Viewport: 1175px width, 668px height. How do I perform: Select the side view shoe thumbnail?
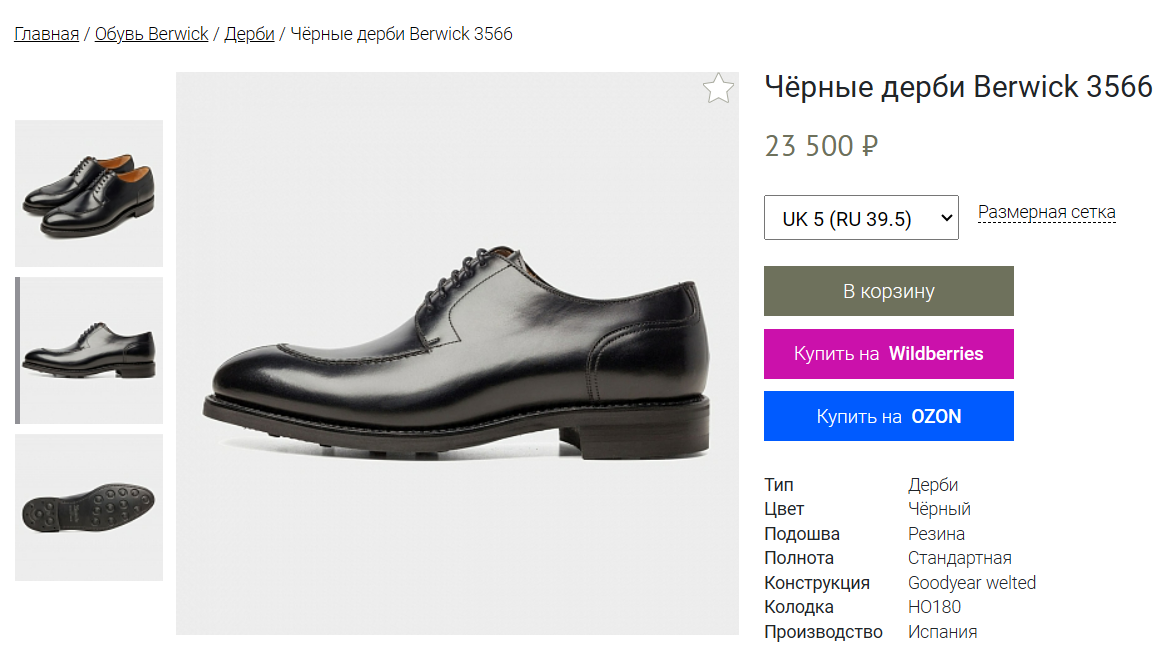point(89,350)
